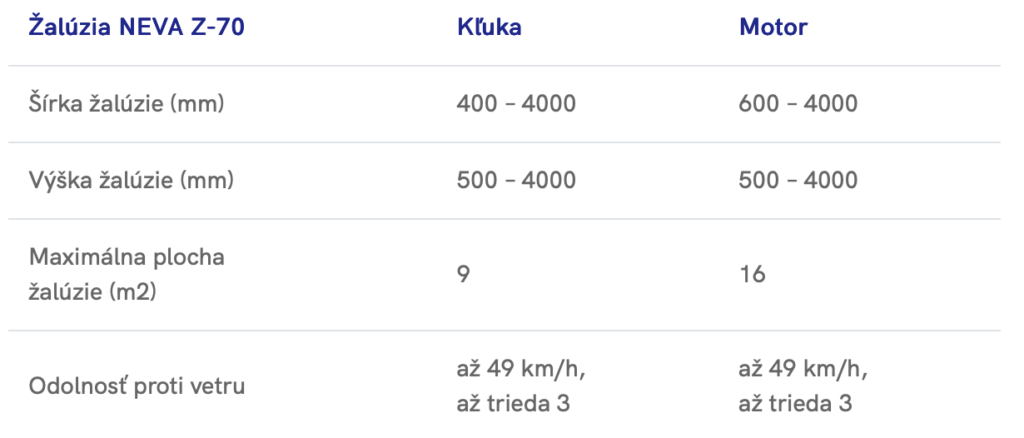Viewport: 1024px width, 438px height.
Task: Select the Motor width value 600 – 4000
Action: [798, 104]
